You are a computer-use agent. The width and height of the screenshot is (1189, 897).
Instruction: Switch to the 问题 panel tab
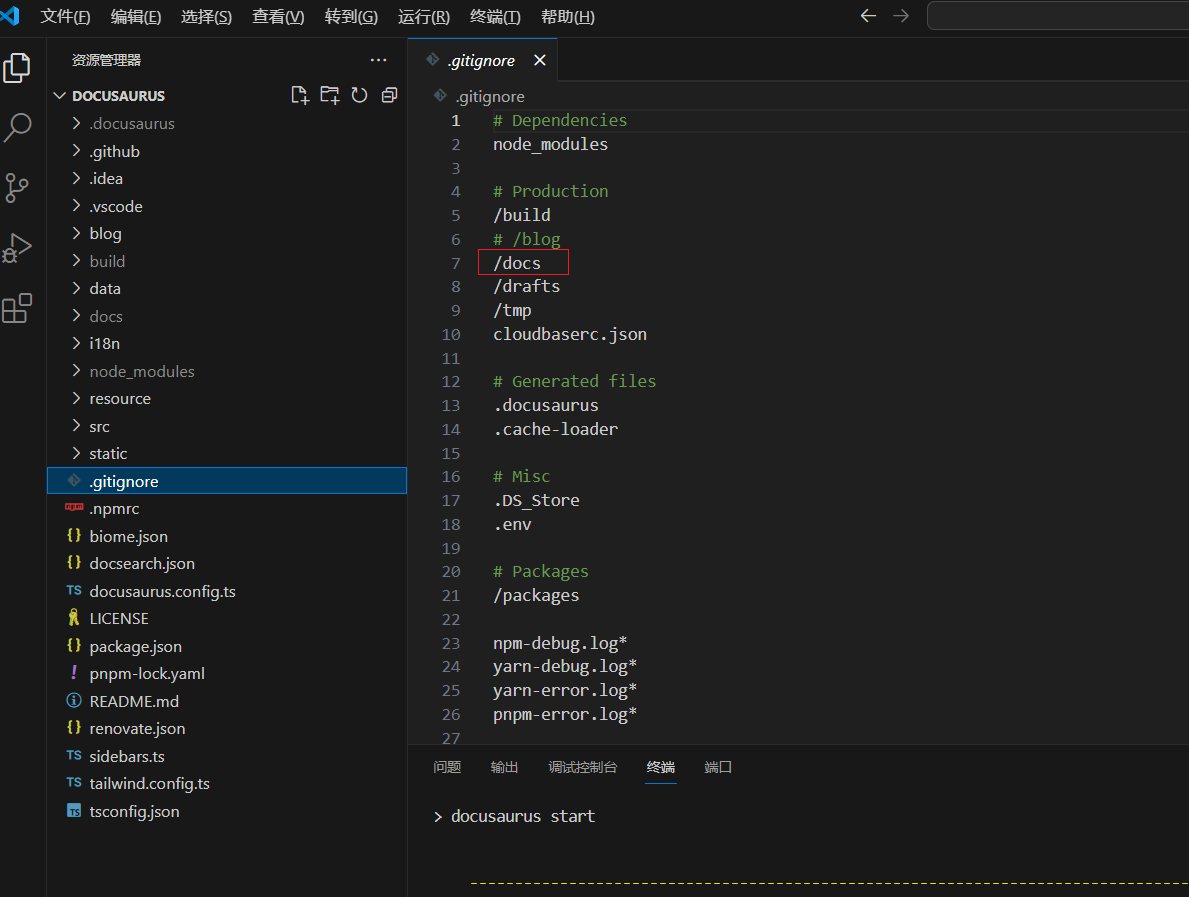[447, 767]
